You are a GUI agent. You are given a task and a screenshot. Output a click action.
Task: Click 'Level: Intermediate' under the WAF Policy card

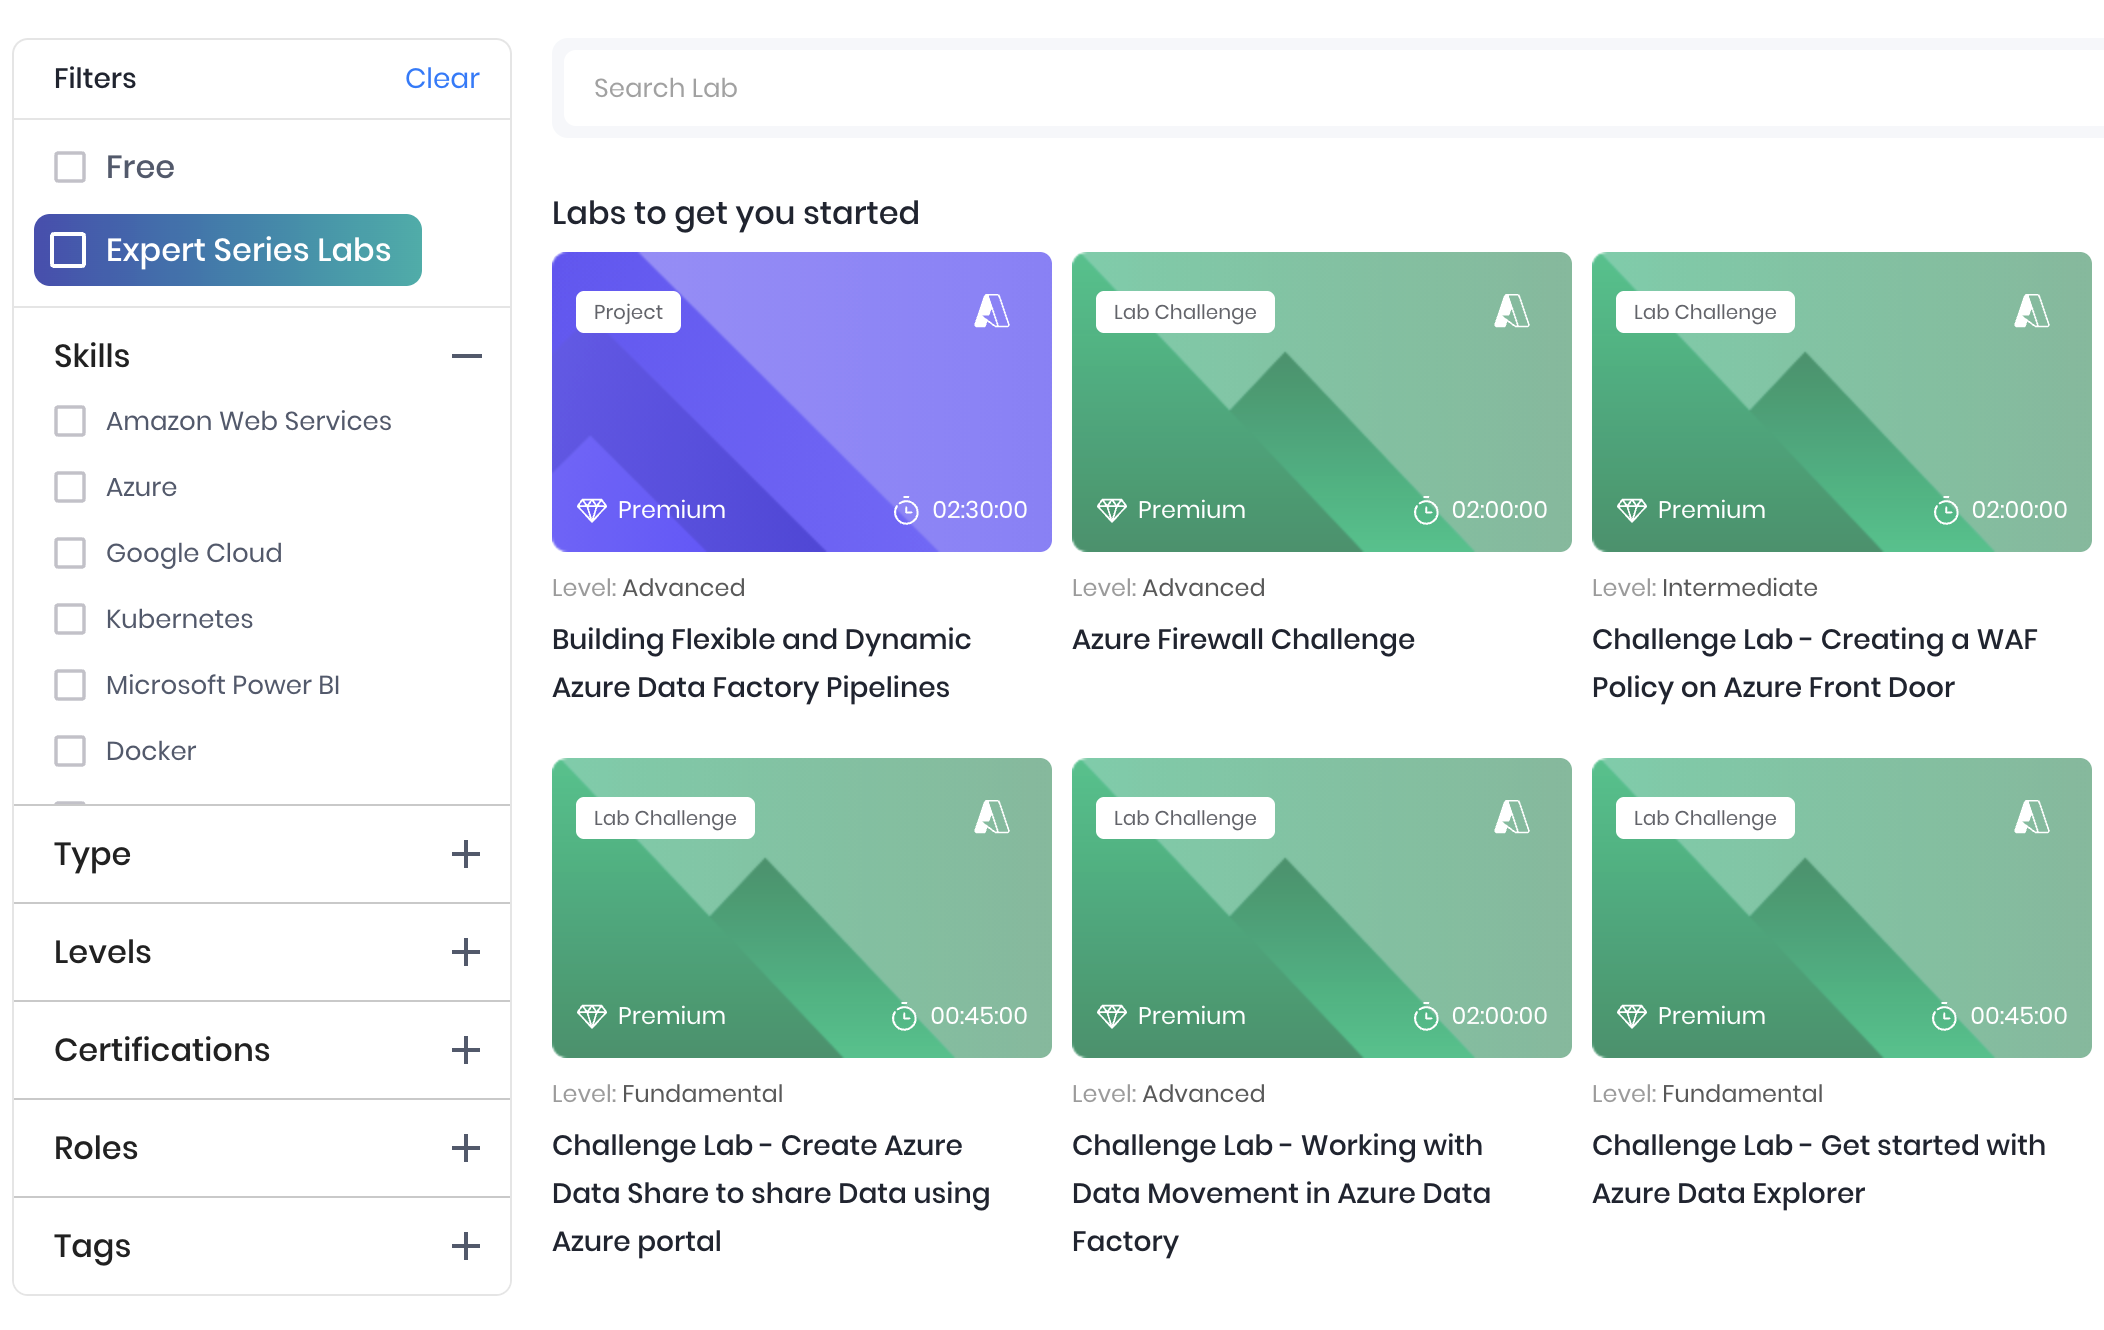pyautogui.click(x=1705, y=588)
